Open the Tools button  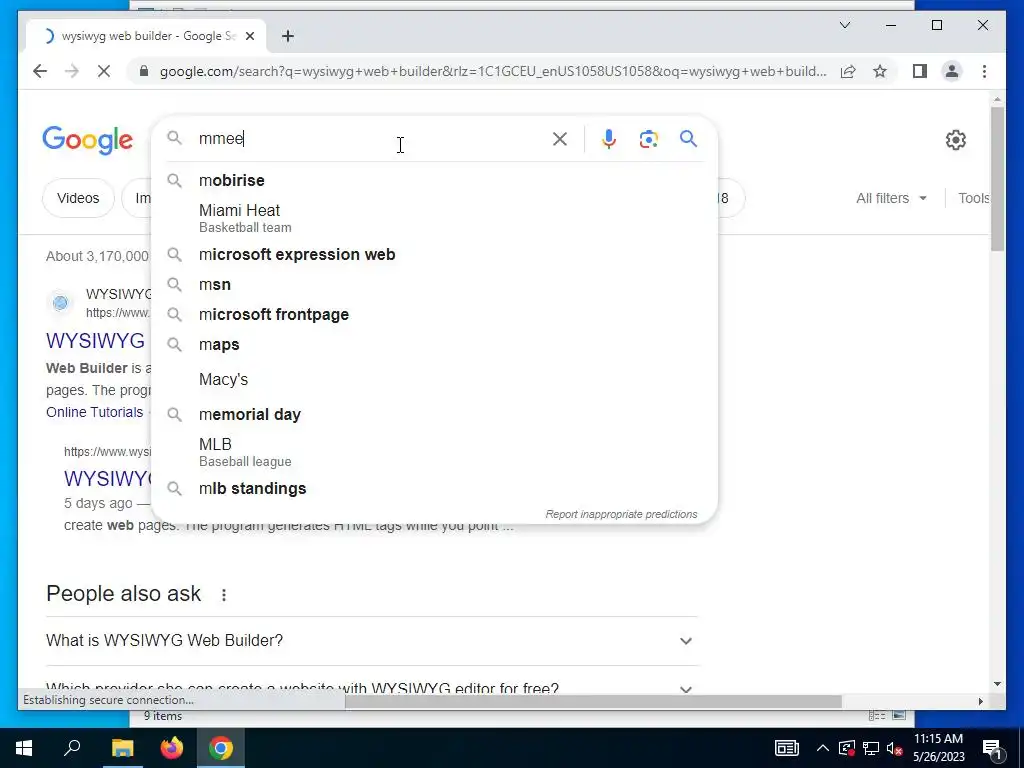pos(974,198)
